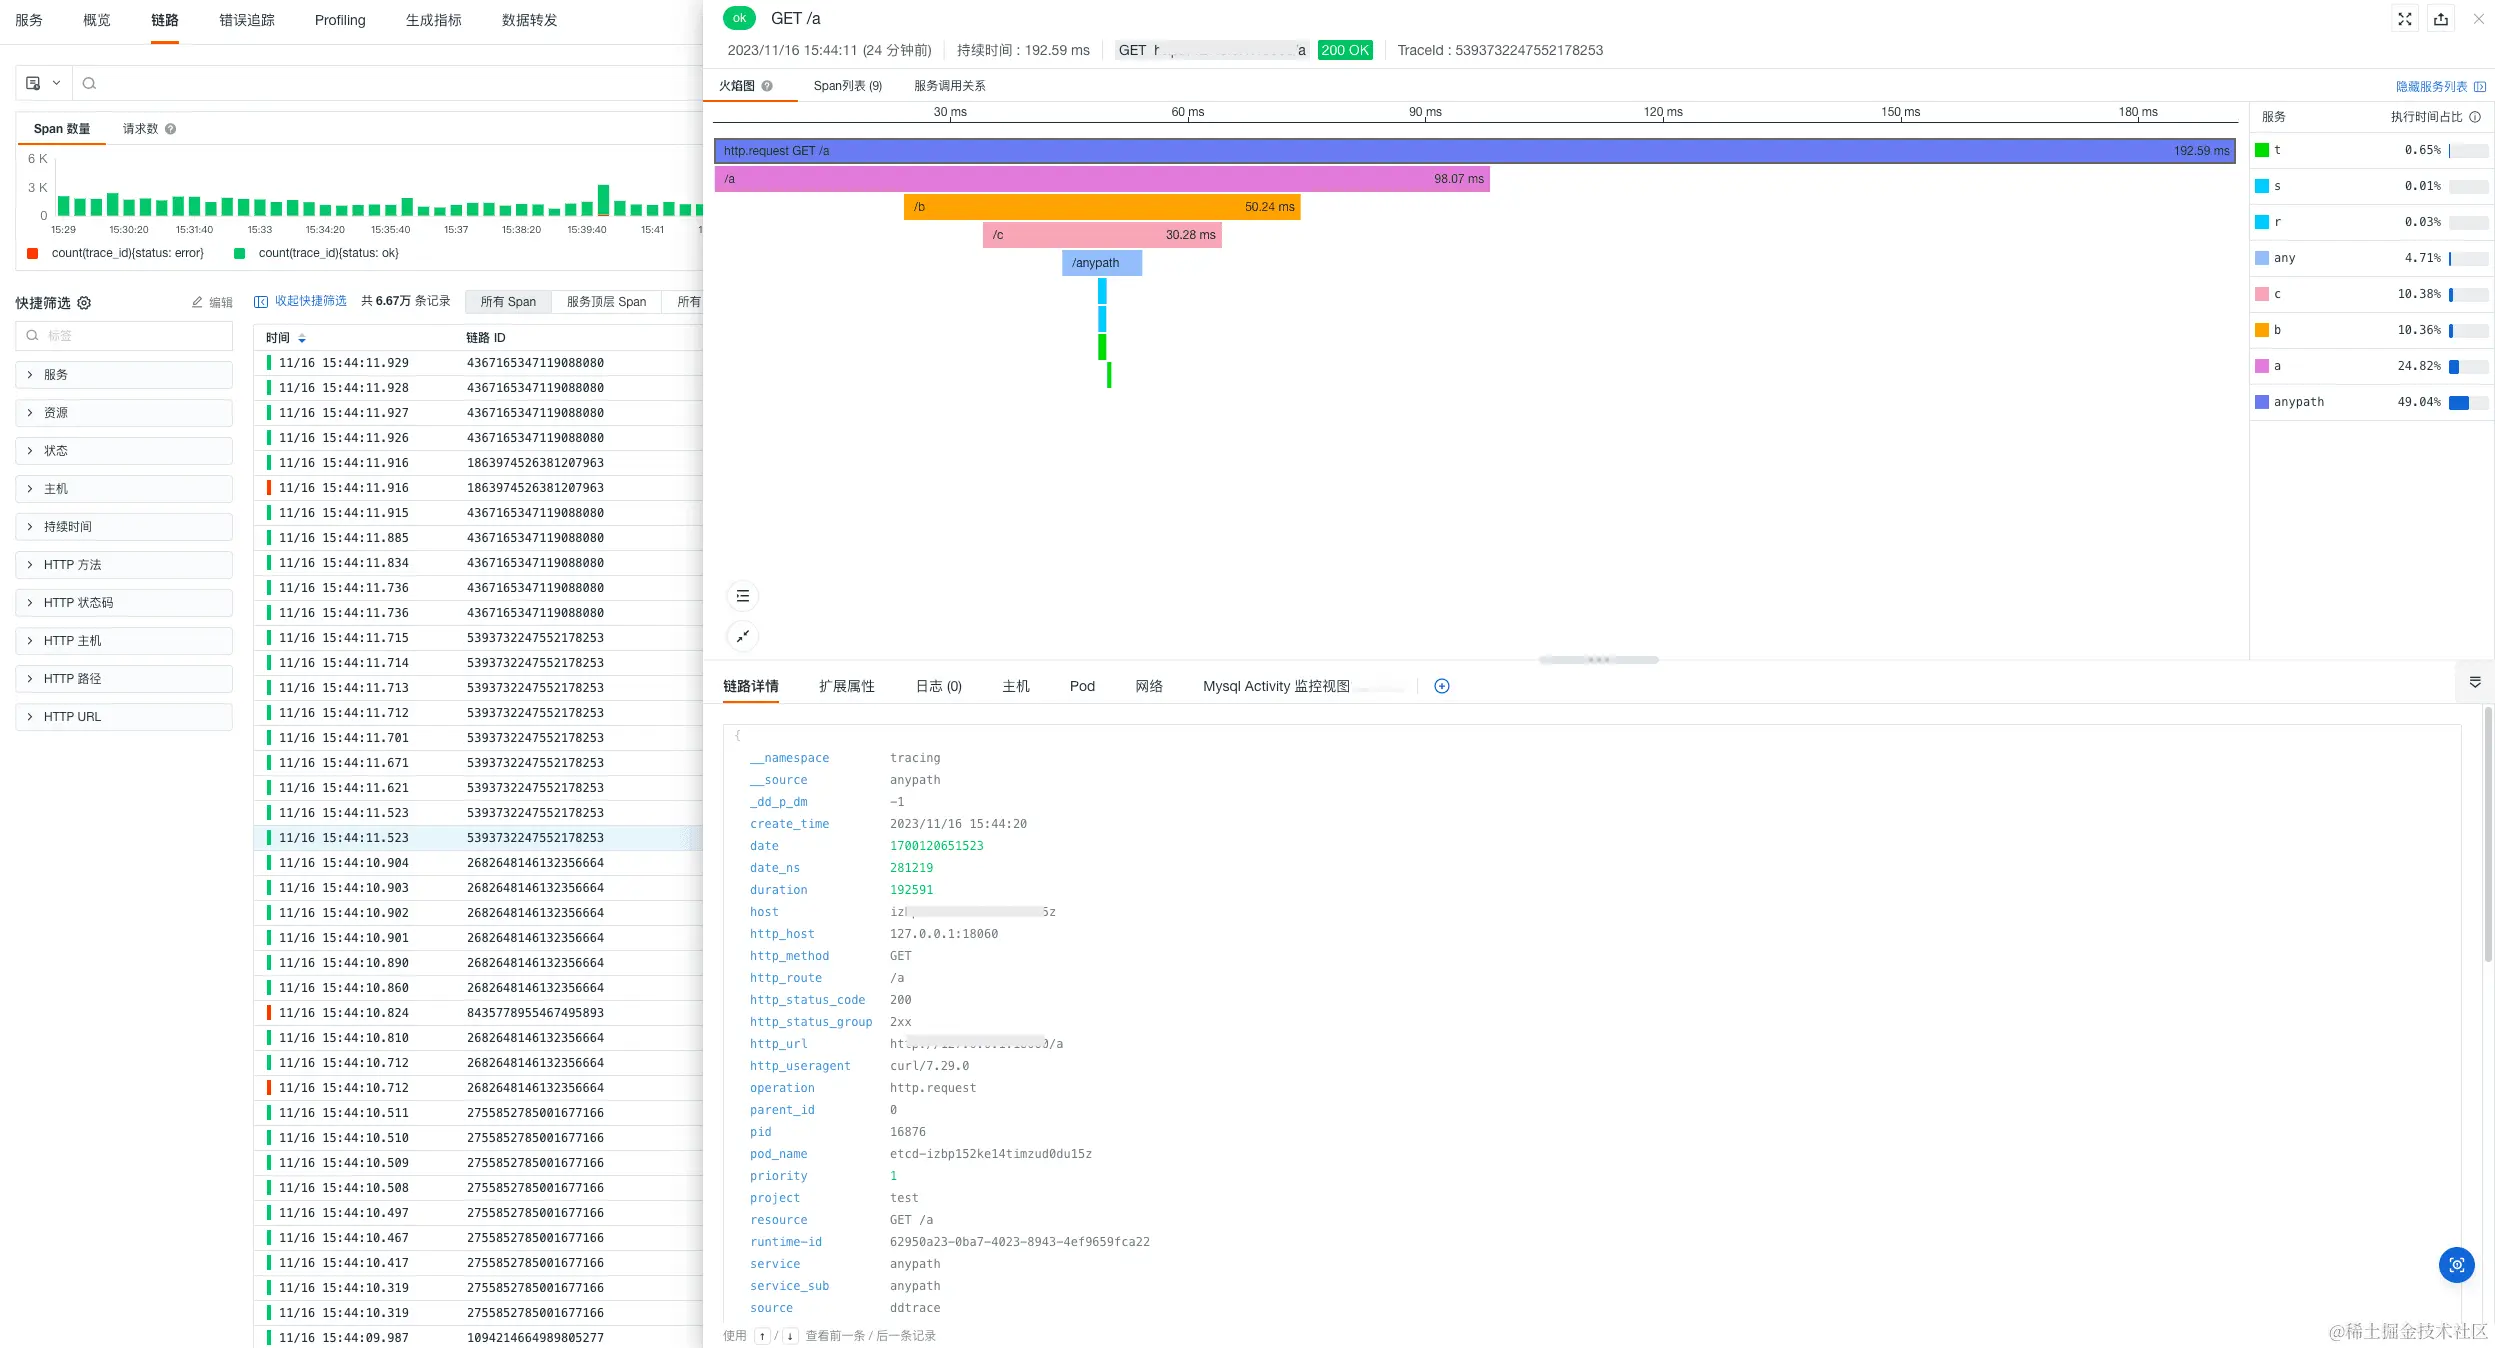
Task: Open the Profiling top menu tab
Action: pyautogui.click(x=340, y=20)
